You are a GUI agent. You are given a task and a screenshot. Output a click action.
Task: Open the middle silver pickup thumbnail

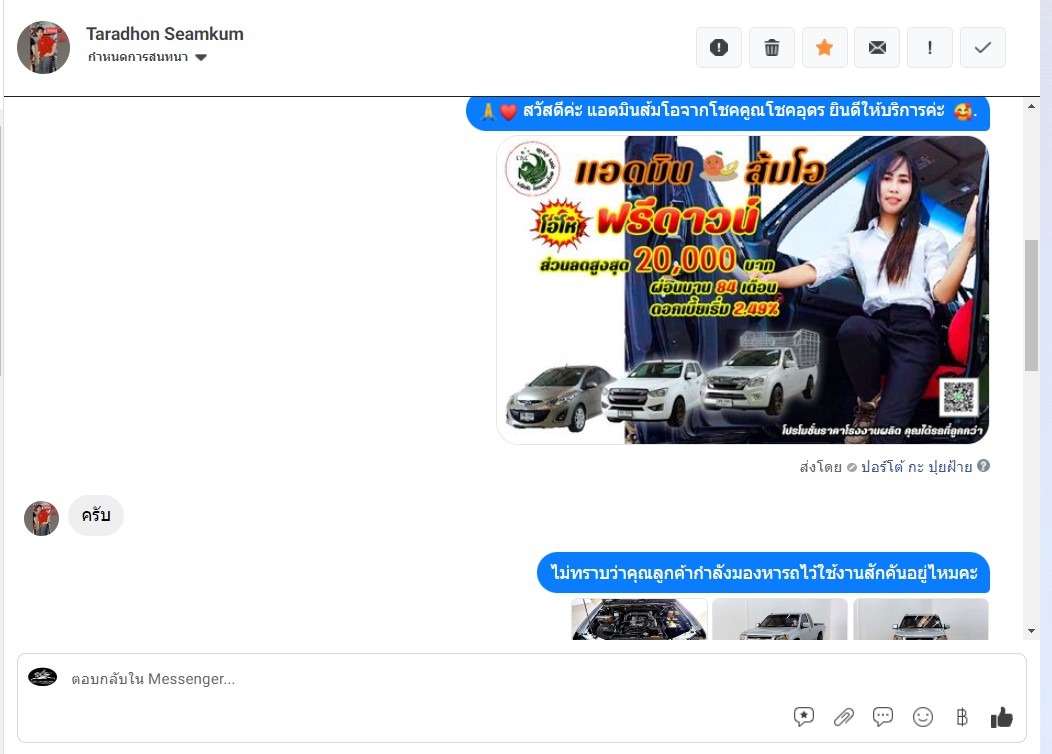(780, 619)
